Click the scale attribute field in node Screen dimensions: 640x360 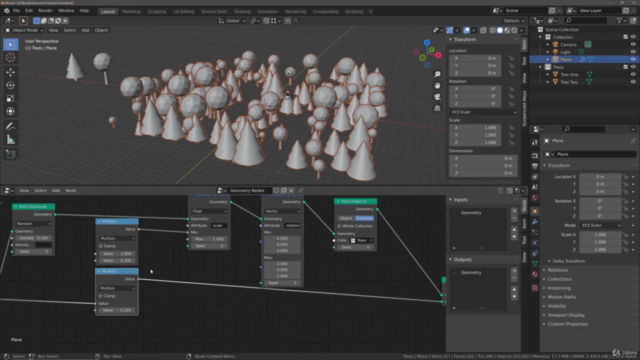point(220,226)
